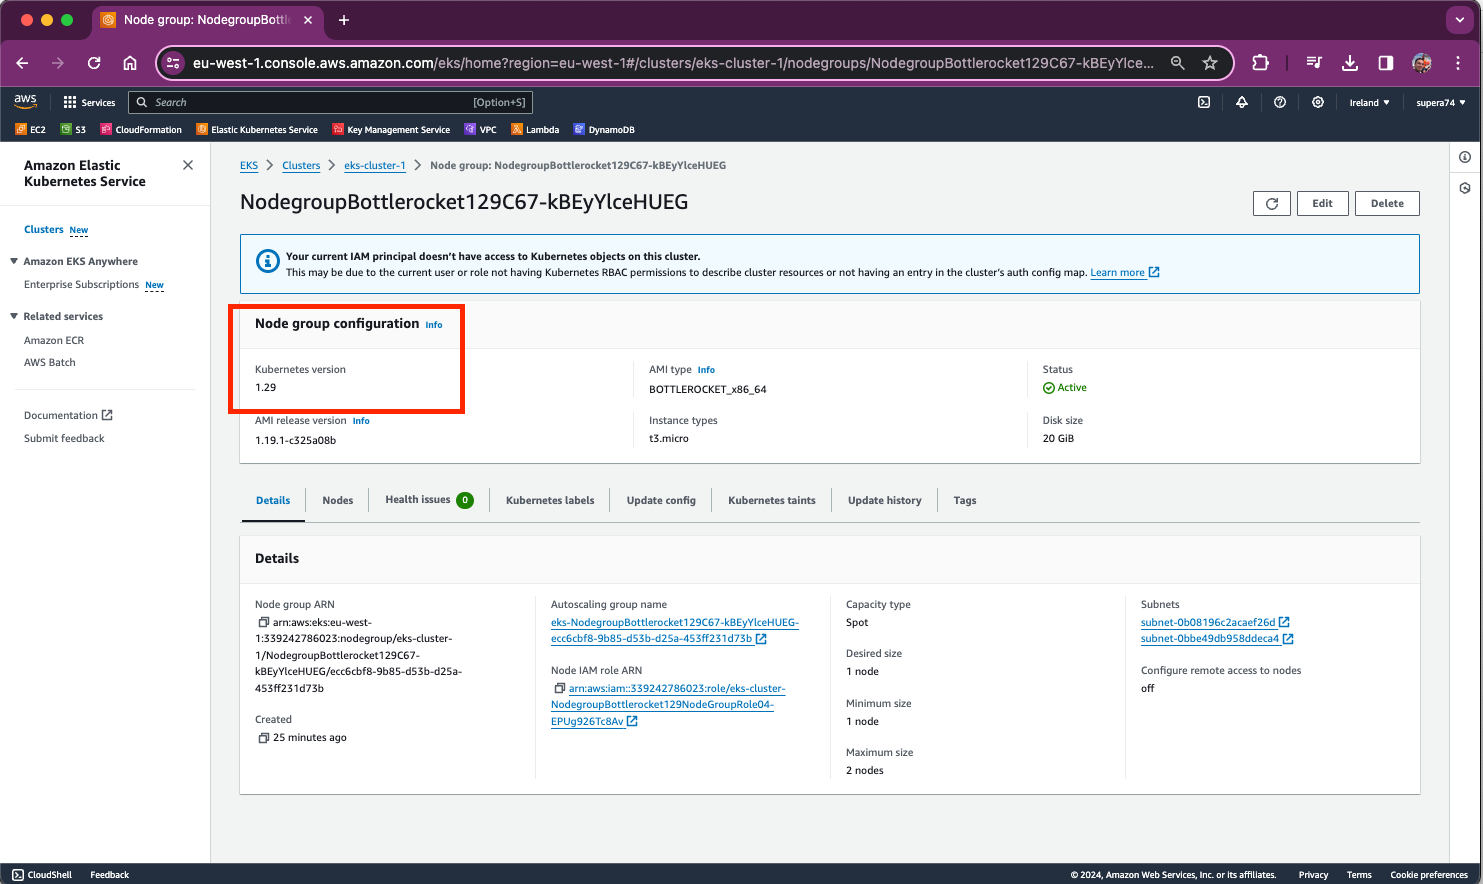
Task: Go to eks-cluster-1 breadcrumb link
Action: click(x=375, y=165)
